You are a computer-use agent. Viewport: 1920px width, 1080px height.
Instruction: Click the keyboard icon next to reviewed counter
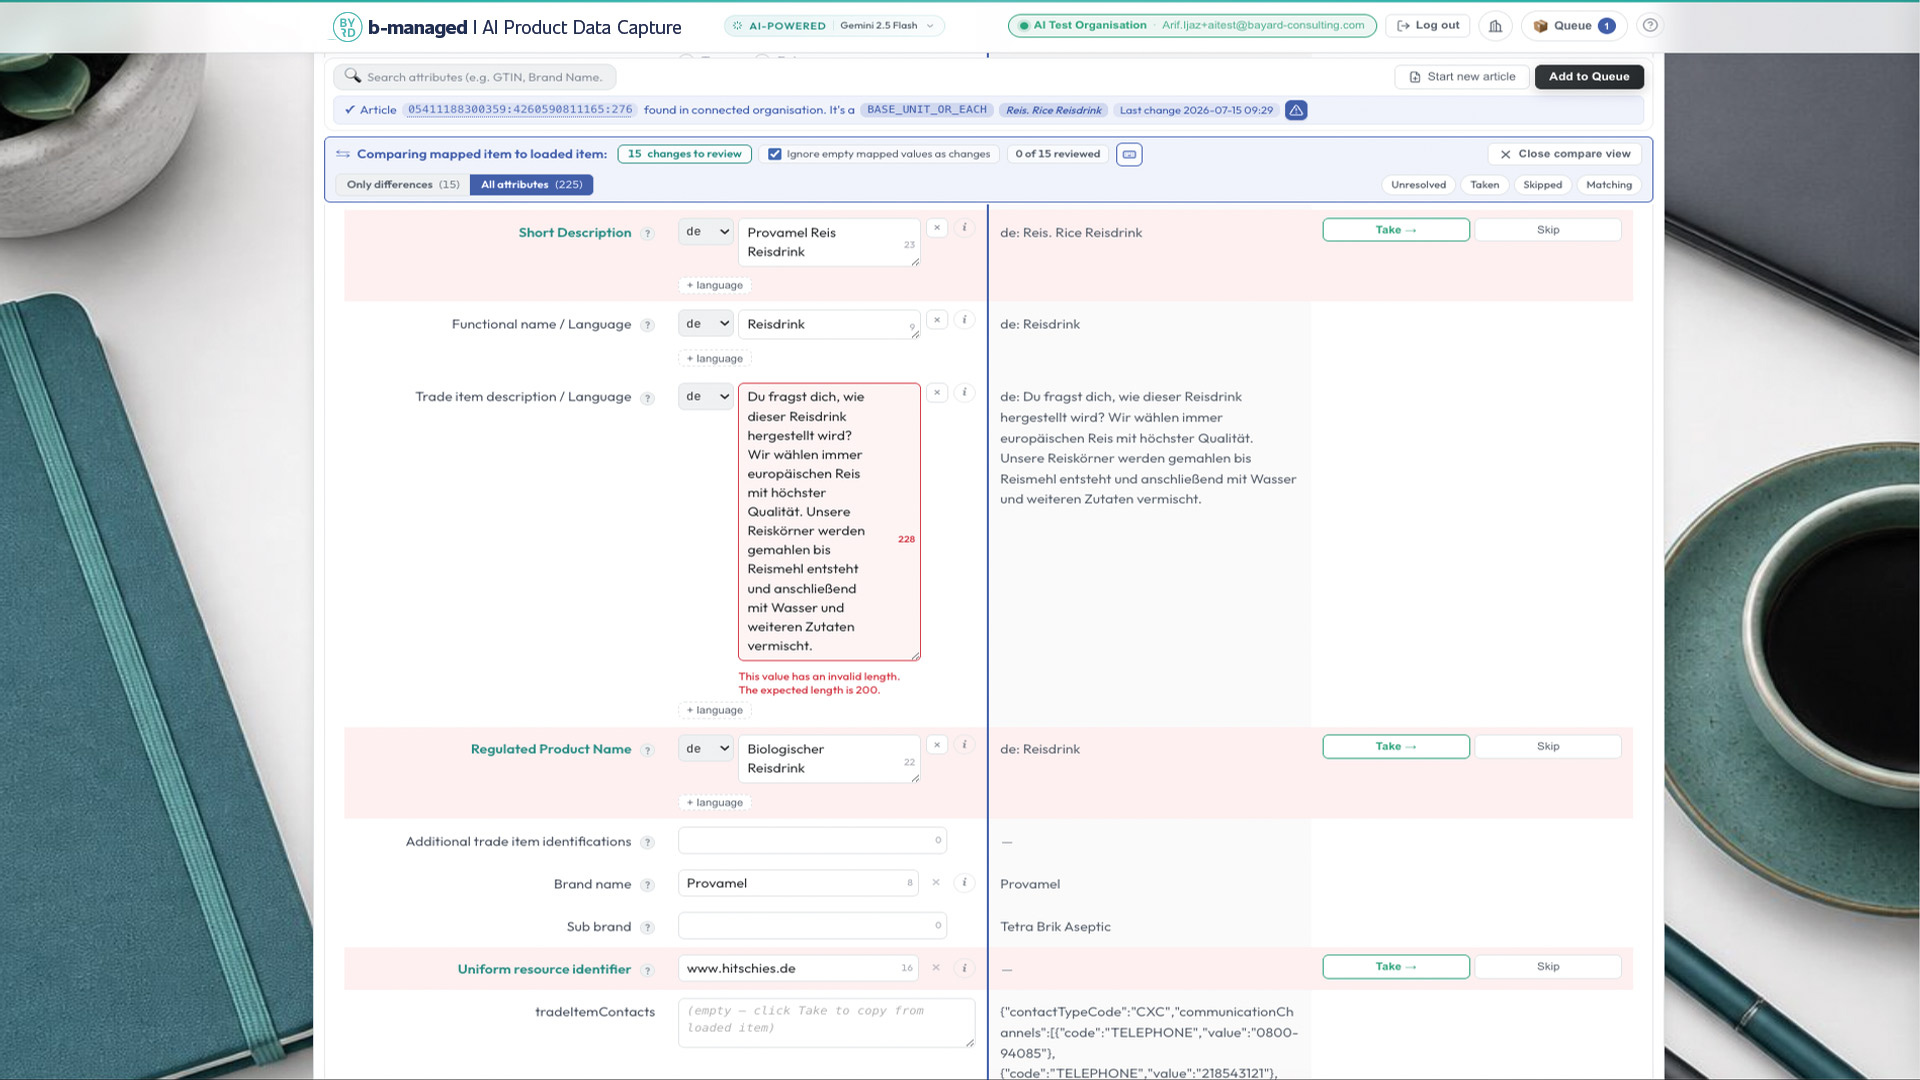(1129, 154)
